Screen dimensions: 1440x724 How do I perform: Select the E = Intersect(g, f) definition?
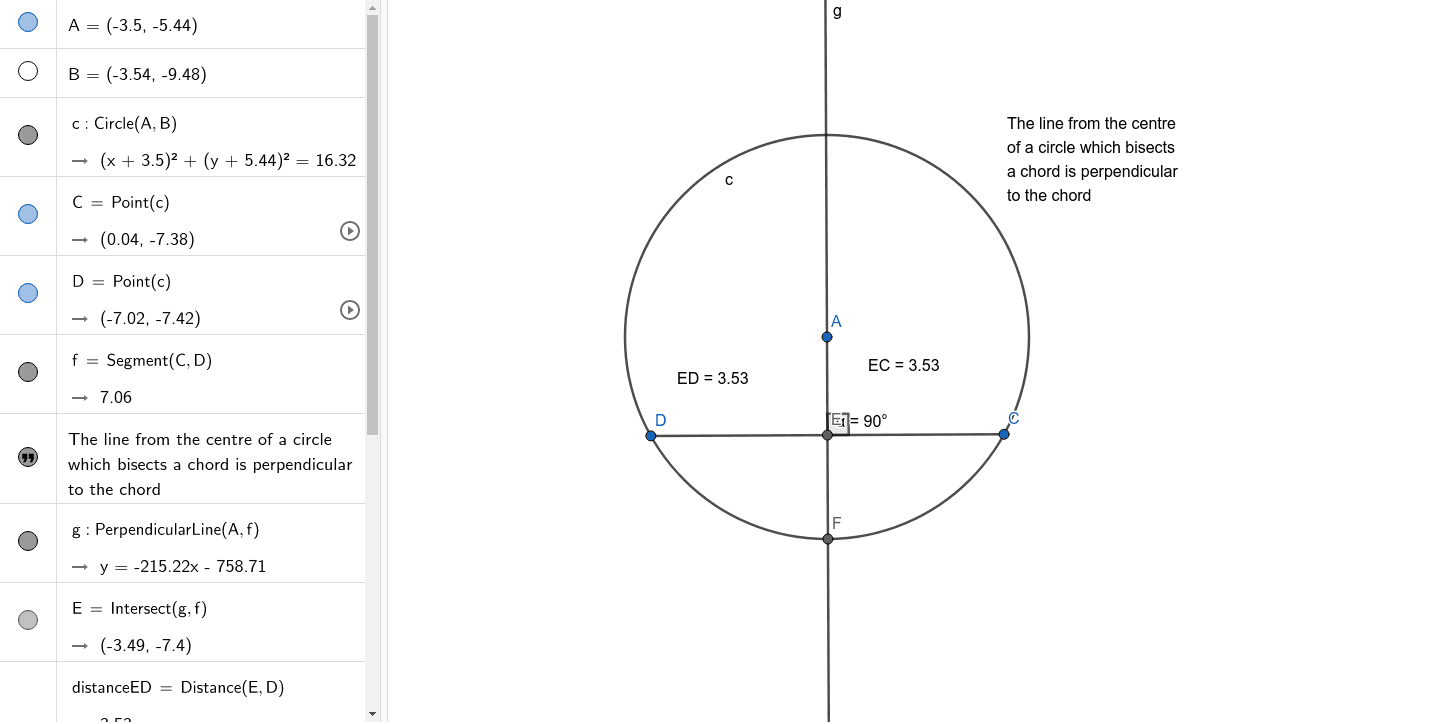pos(140,608)
